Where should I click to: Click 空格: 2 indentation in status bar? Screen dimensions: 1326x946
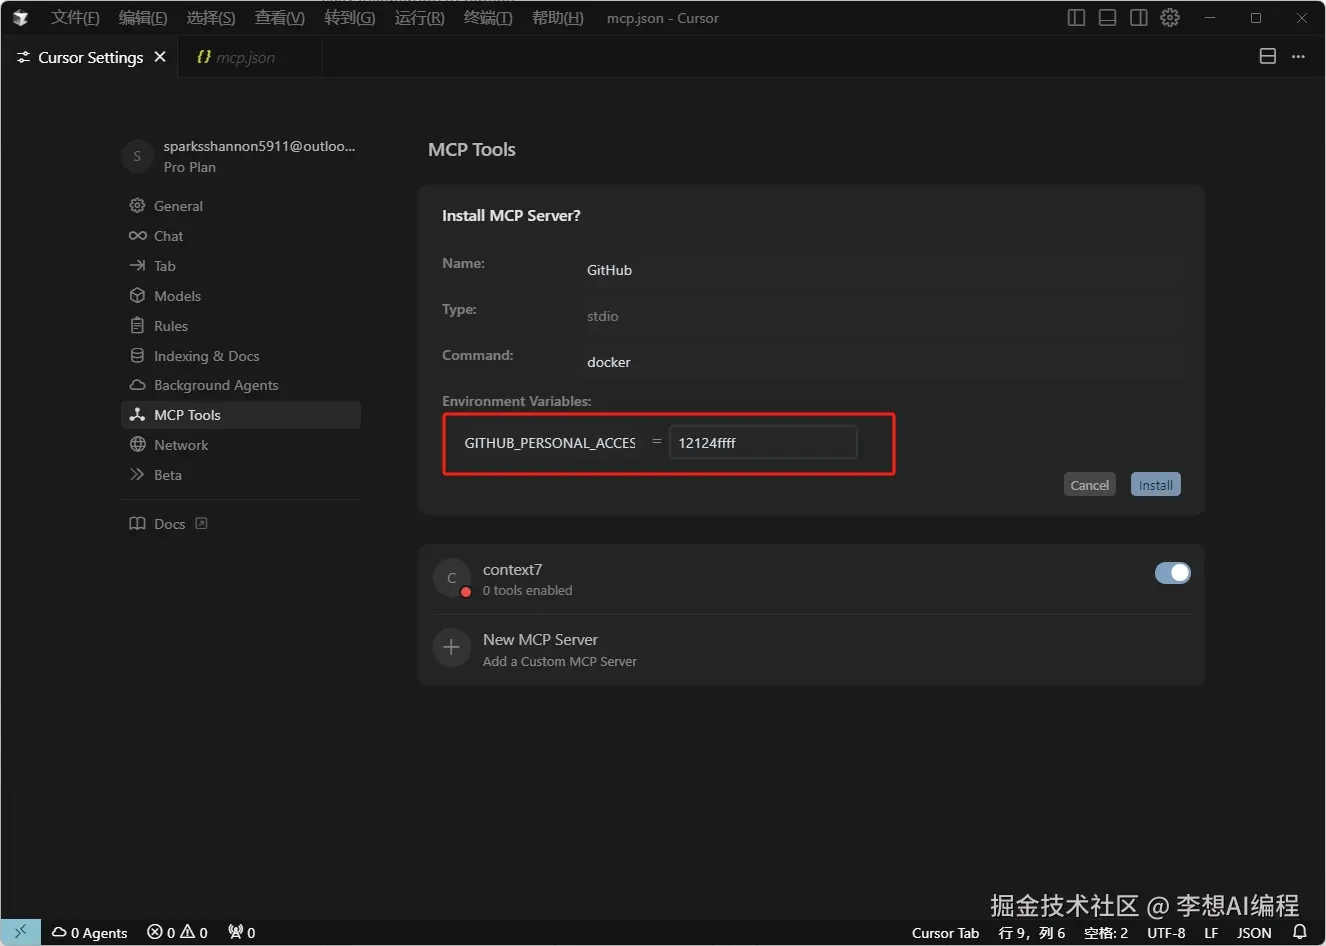pyautogui.click(x=1106, y=932)
